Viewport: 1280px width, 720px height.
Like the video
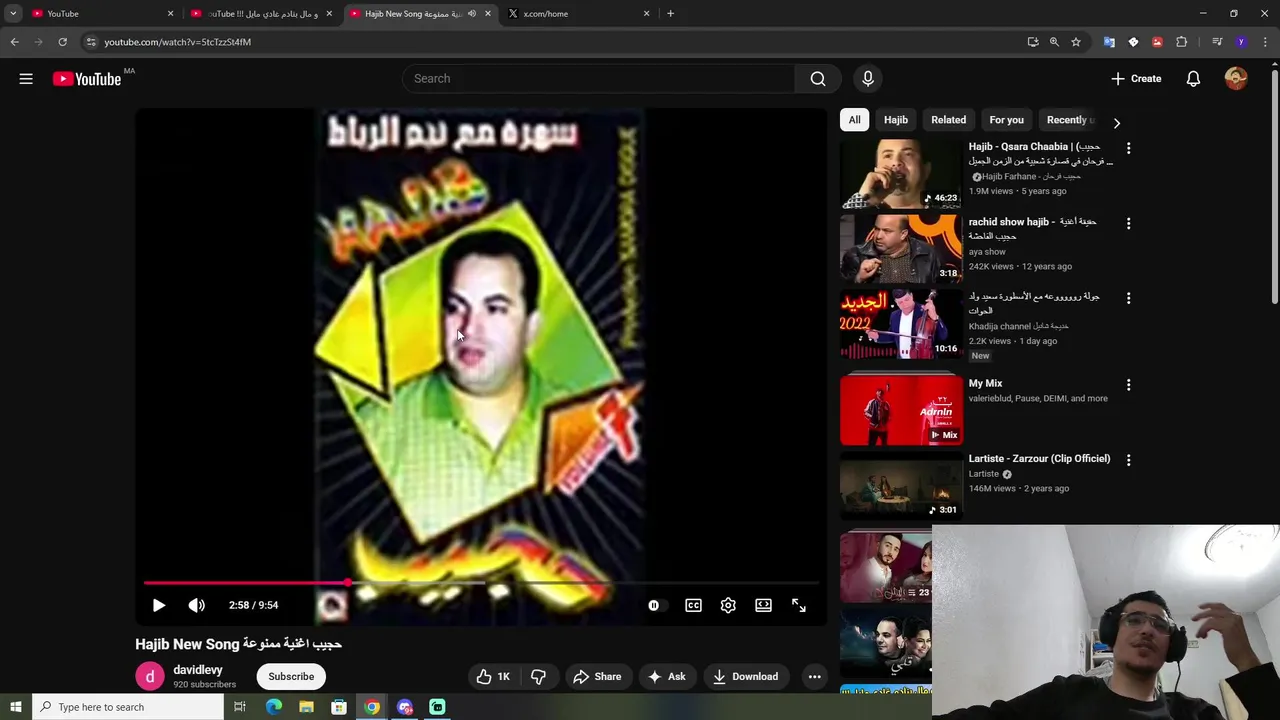pyautogui.click(x=495, y=677)
